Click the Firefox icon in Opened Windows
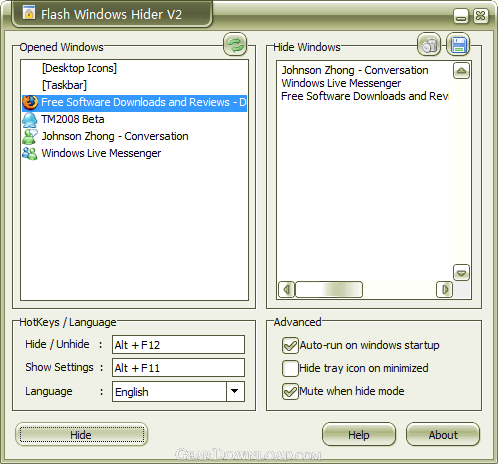Image resolution: width=498 pixels, height=464 pixels. (30, 102)
